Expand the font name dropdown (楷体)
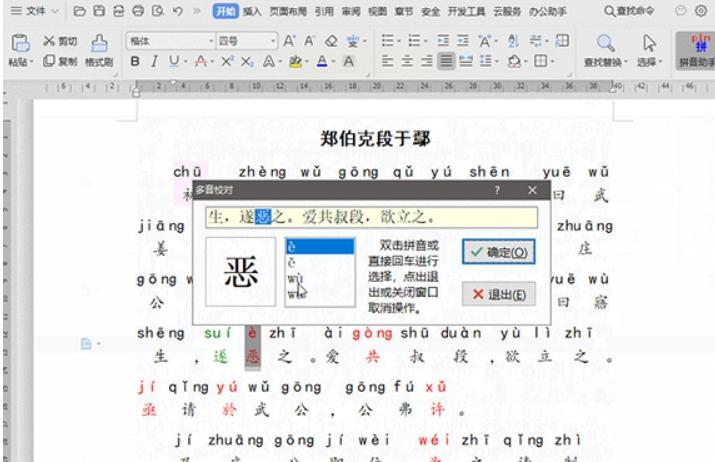Image resolution: width=715 pixels, height=462 pixels. pyautogui.click(x=211, y=41)
